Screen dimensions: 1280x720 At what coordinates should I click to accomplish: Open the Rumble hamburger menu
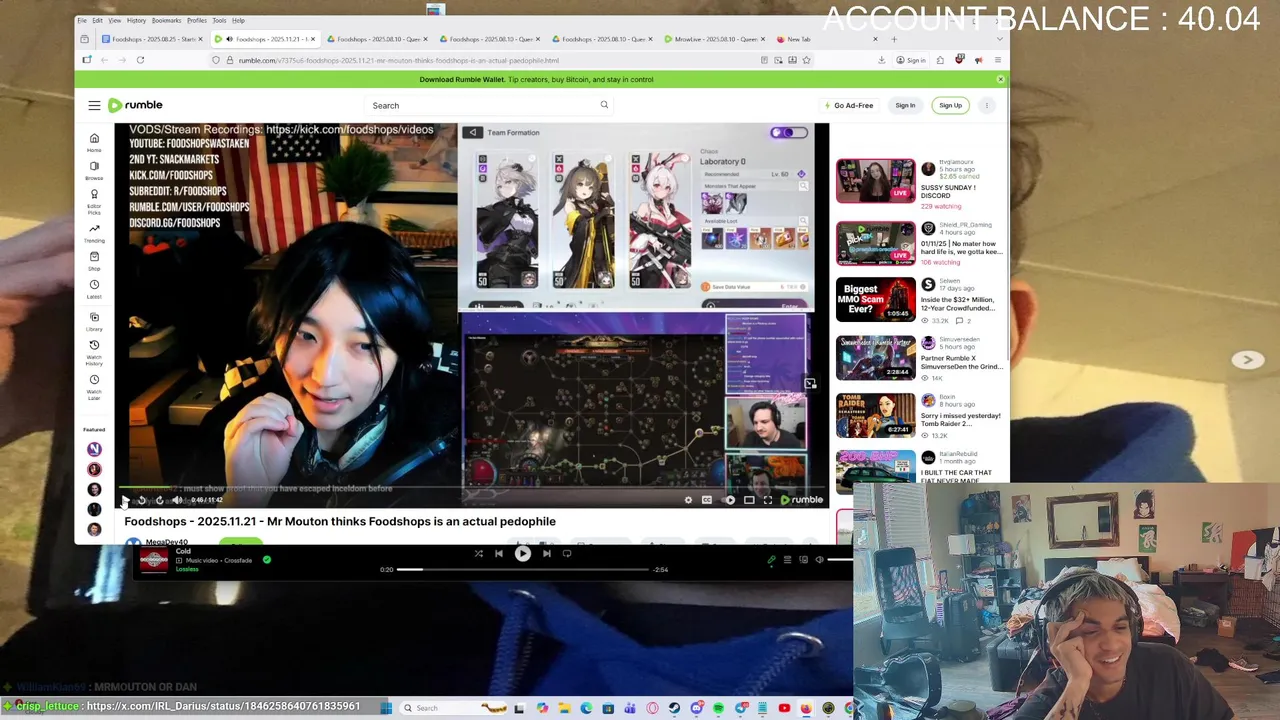(x=94, y=105)
